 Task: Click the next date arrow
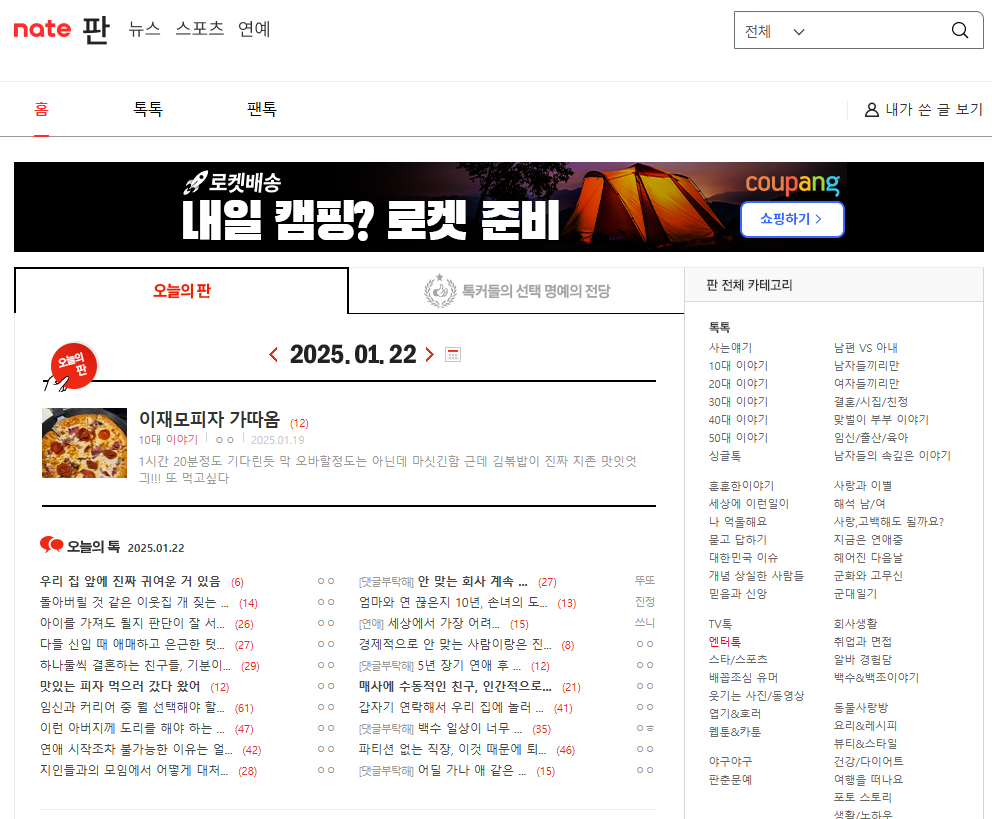tap(430, 354)
